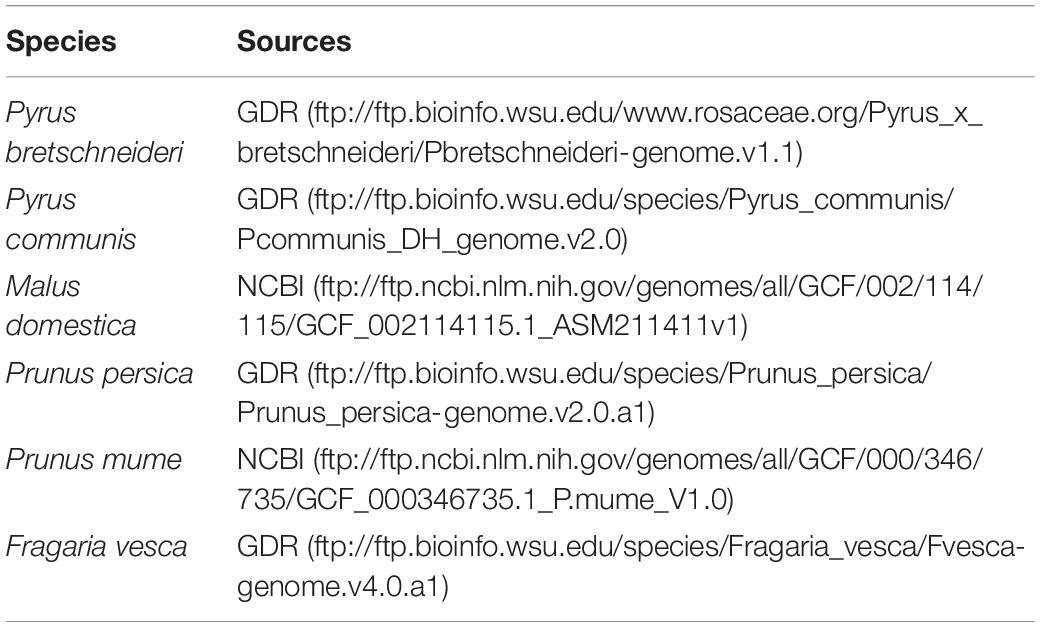Image resolution: width=1040 pixels, height=627 pixels.
Task: Click the Species column header
Action: point(61,41)
